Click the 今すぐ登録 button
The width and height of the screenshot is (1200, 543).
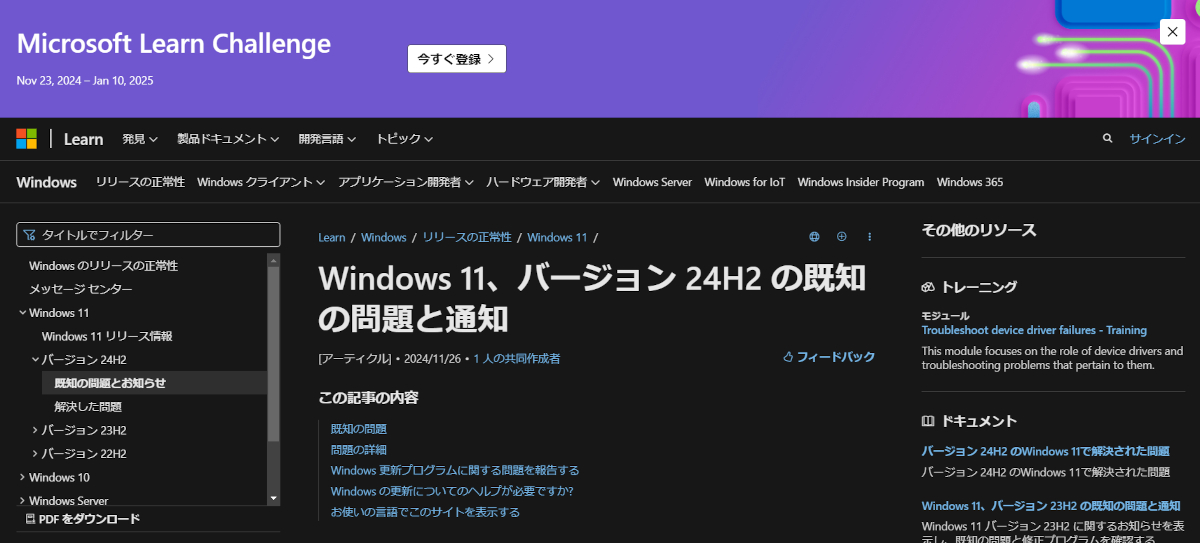(x=457, y=59)
